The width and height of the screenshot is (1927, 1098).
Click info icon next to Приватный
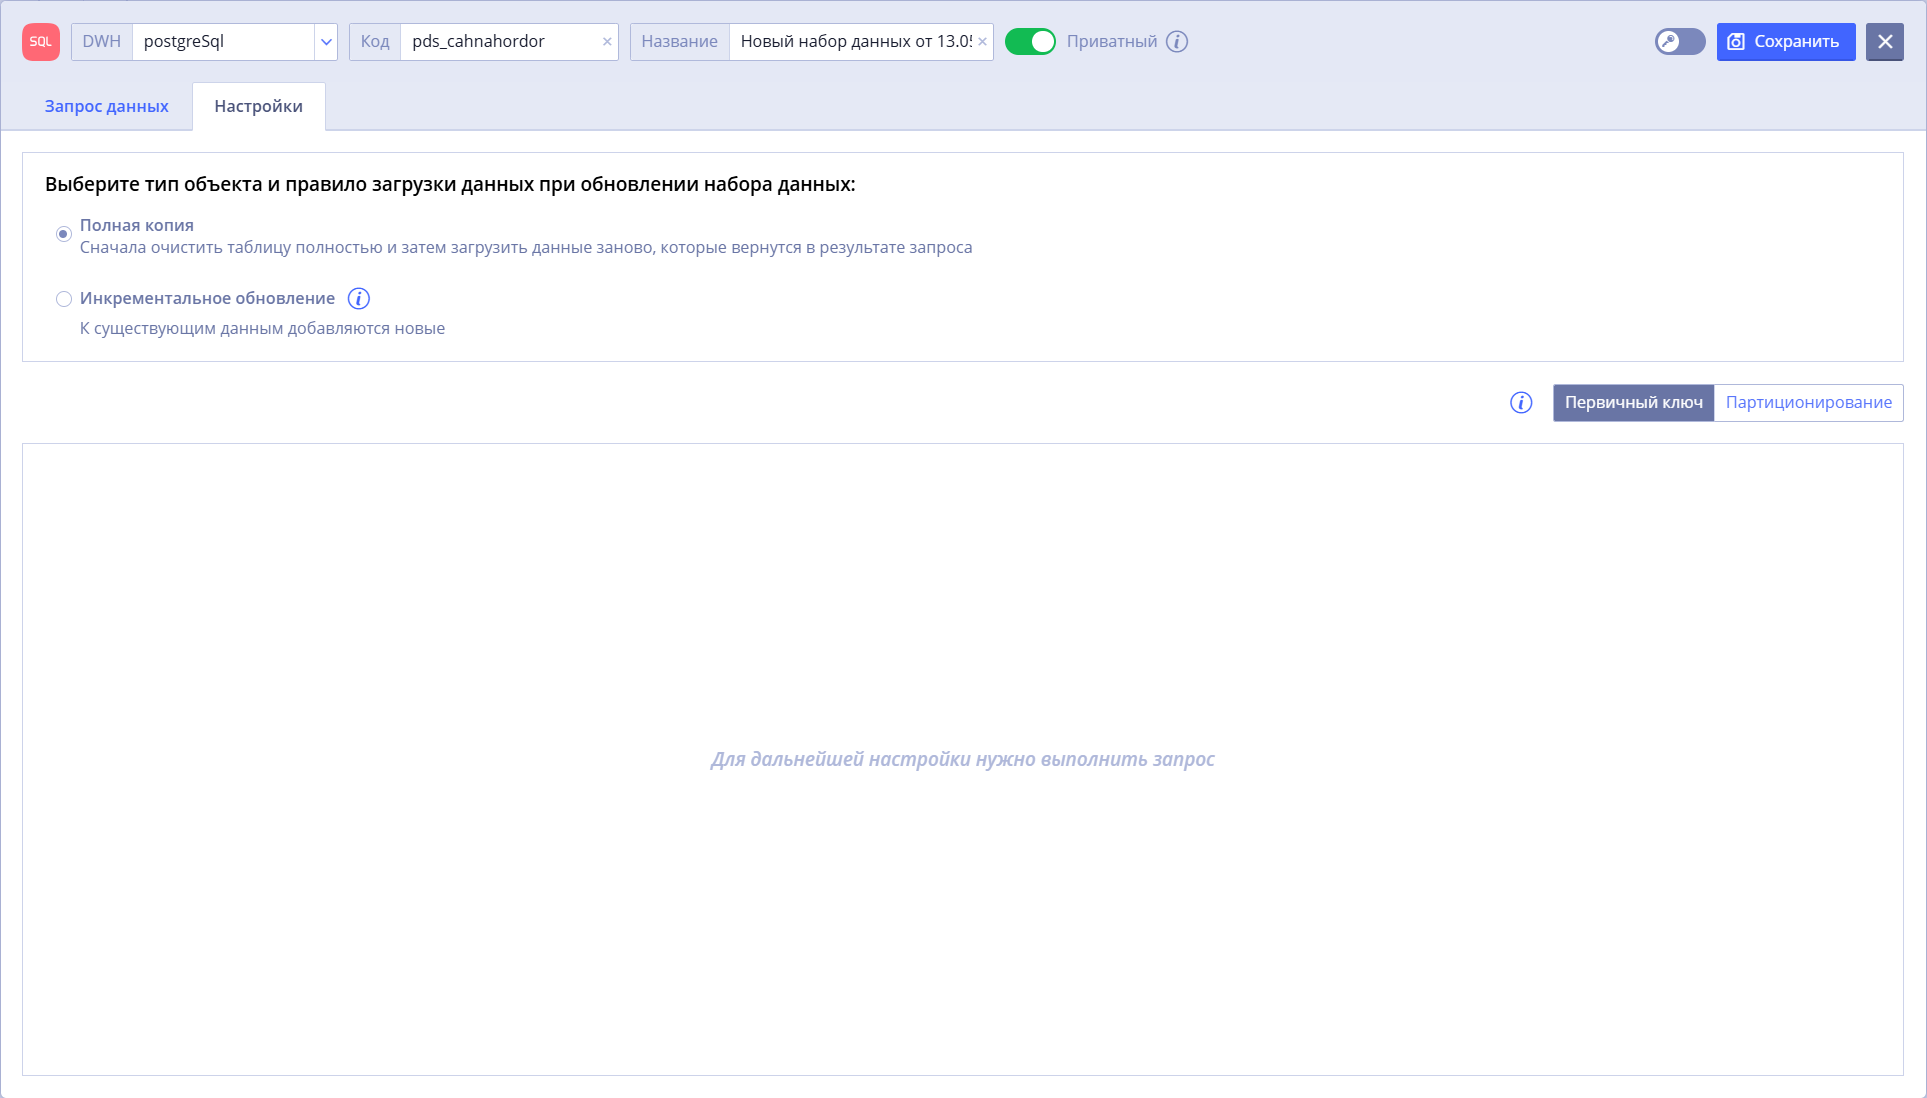coord(1177,42)
